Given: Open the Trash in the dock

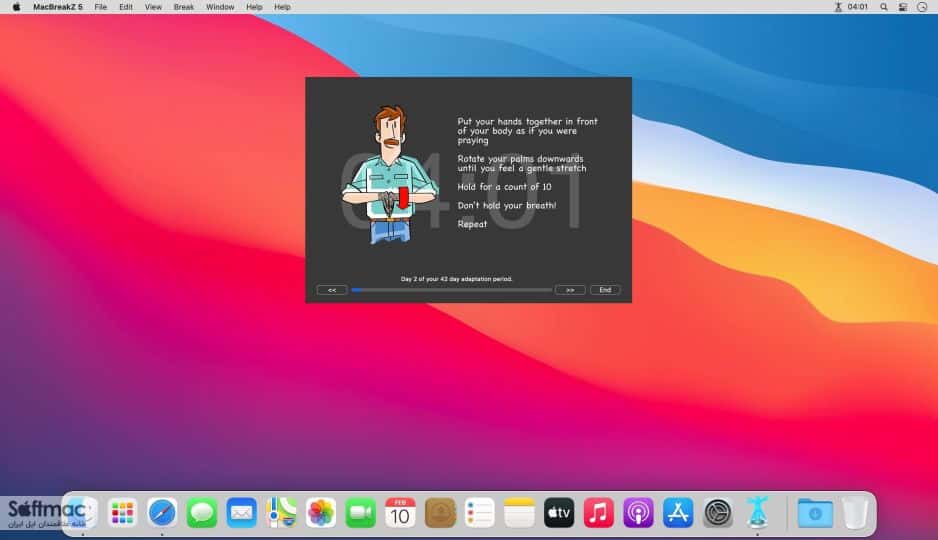Looking at the screenshot, I should pos(855,513).
